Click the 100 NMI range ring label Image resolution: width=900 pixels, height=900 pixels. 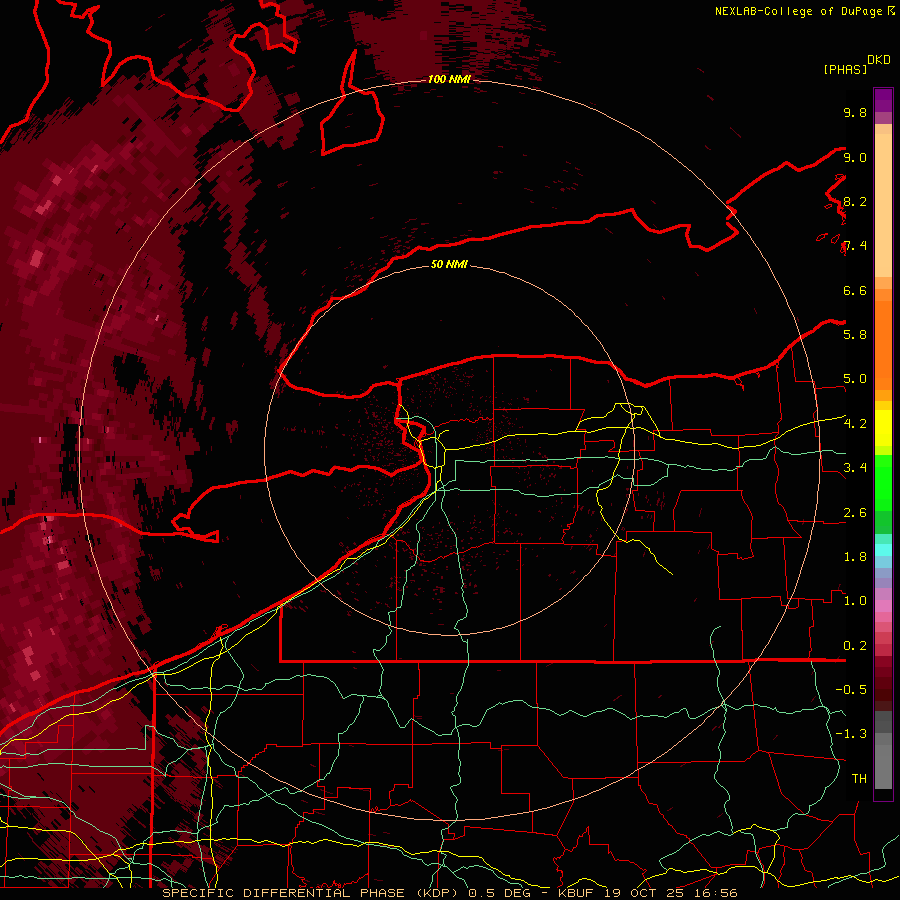point(449,79)
